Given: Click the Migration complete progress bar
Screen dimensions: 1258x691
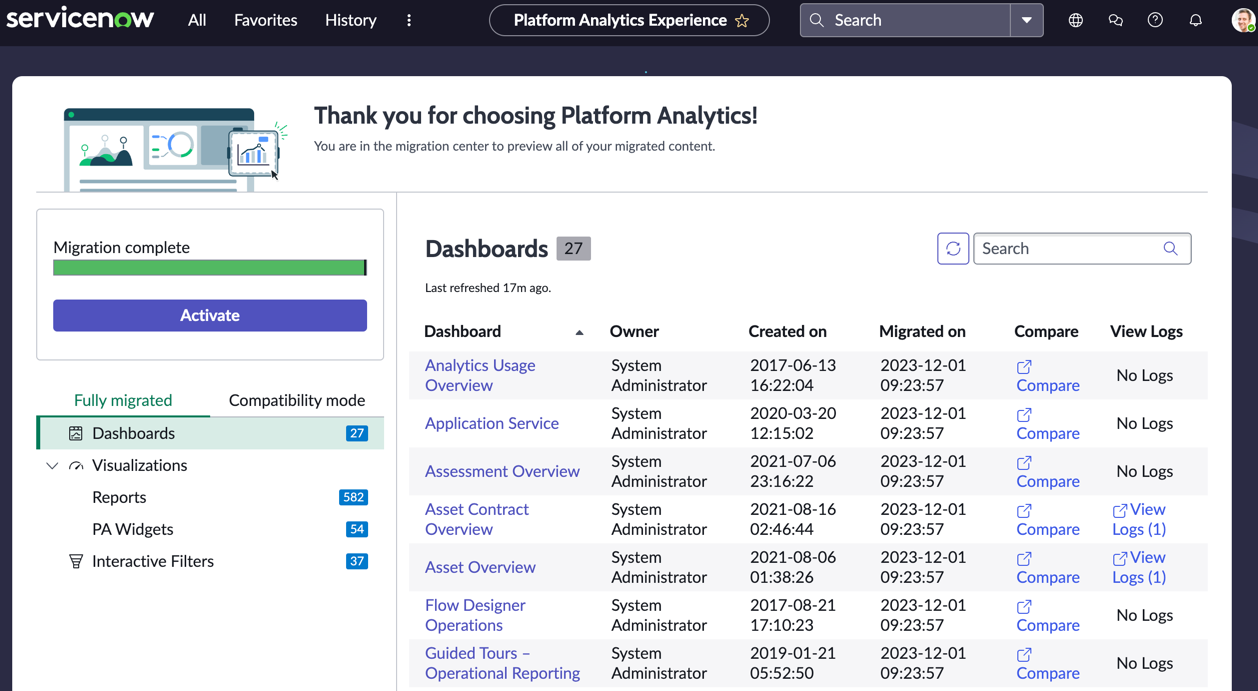Looking at the screenshot, I should coord(210,267).
